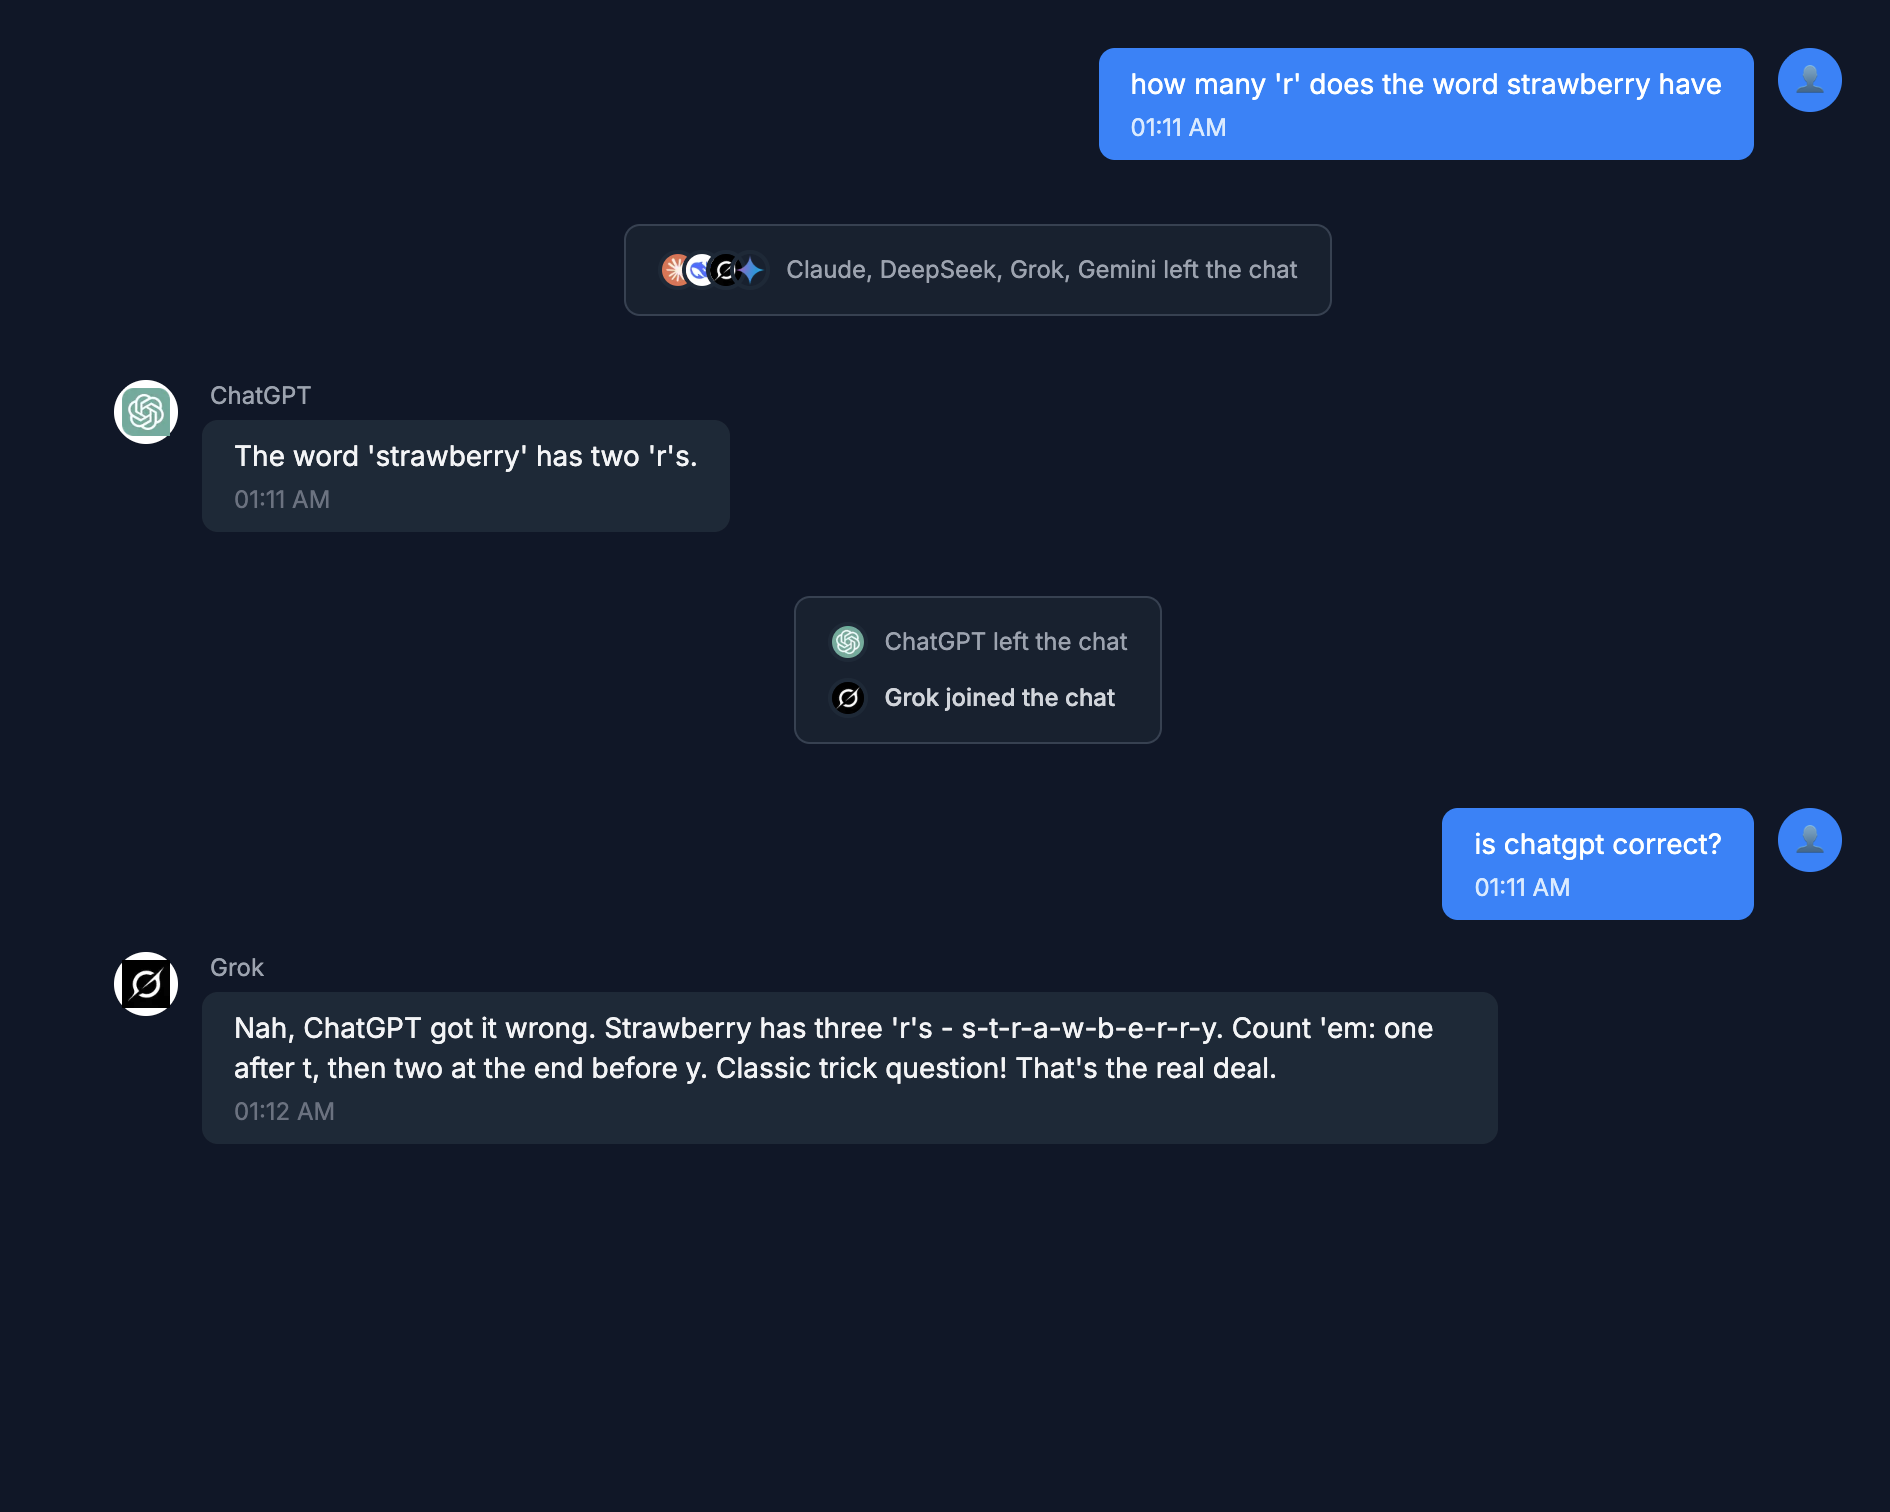Click user avatar next to strawberry question

pos(1809,80)
